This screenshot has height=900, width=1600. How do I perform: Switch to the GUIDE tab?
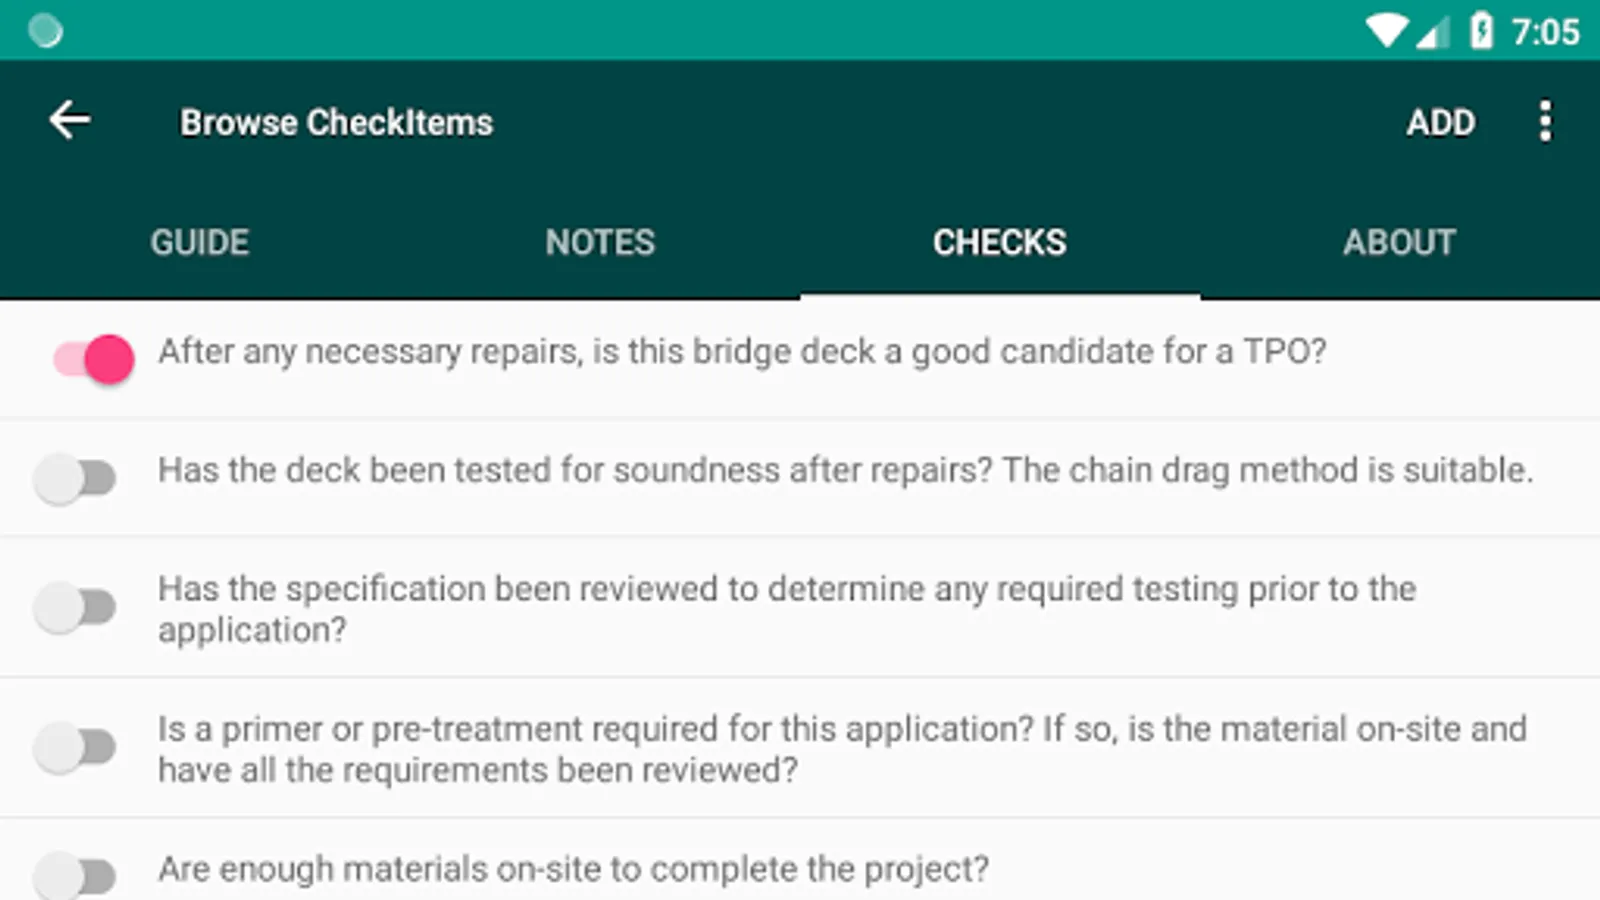[200, 242]
